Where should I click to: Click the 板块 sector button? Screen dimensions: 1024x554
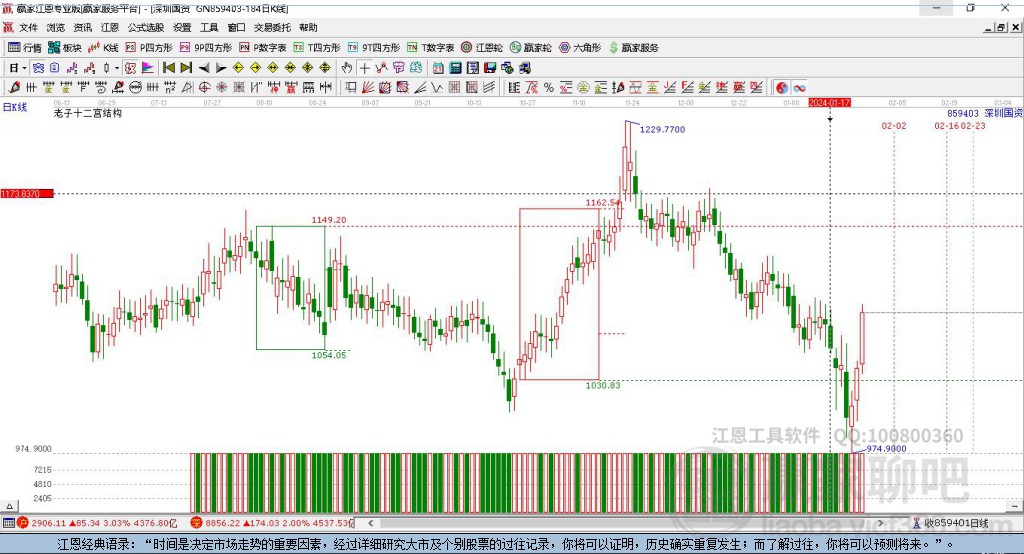point(64,47)
